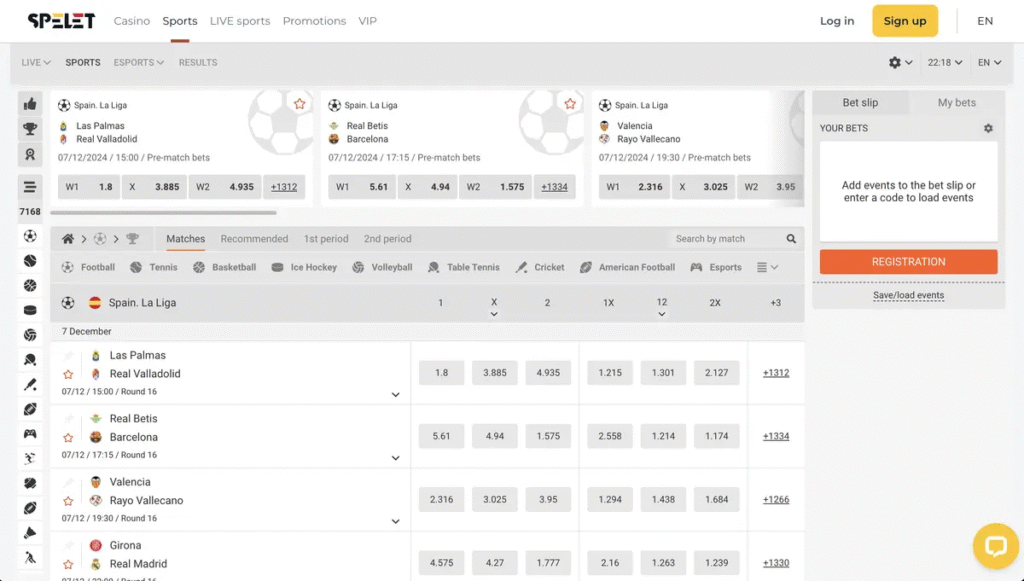Favorite the Spain La Liga card showing Real Betis
This screenshot has width=1024, height=581.
coord(570,103)
